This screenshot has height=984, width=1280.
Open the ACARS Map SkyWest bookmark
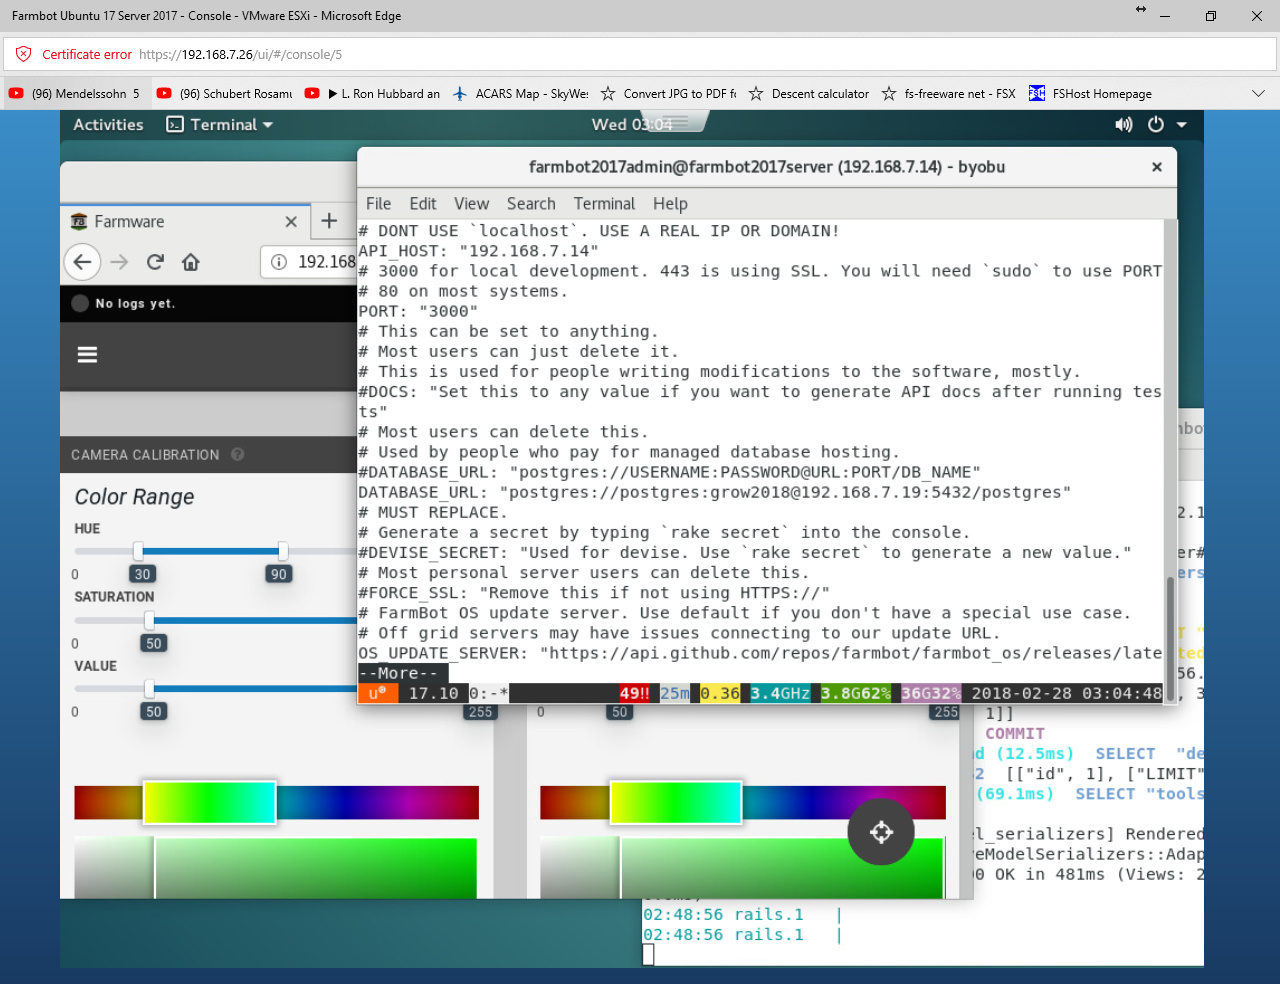[x=520, y=93]
